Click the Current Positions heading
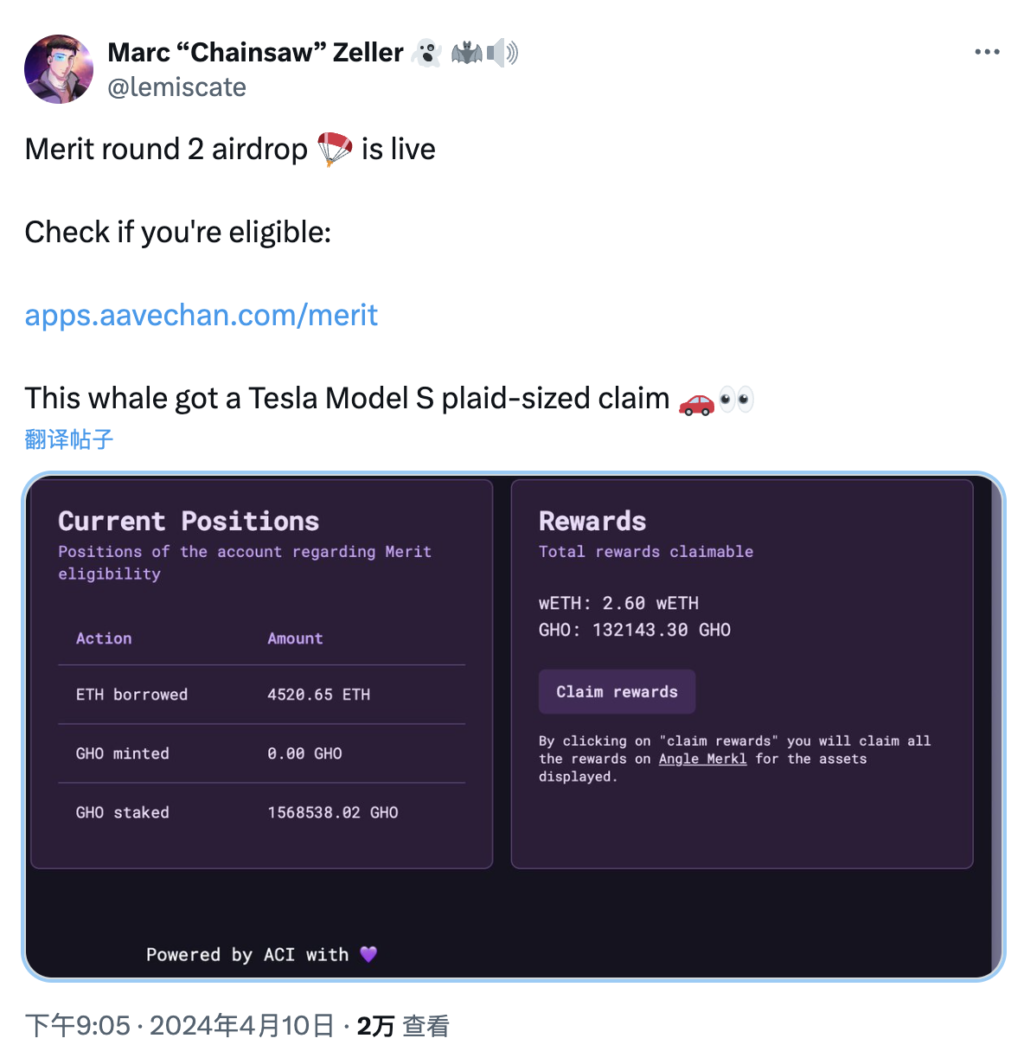 [x=188, y=521]
